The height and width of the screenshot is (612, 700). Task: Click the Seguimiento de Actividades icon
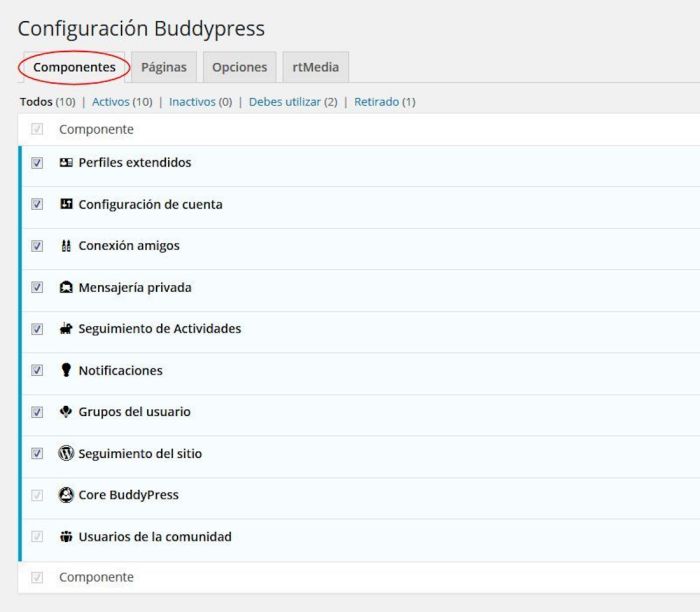point(66,329)
